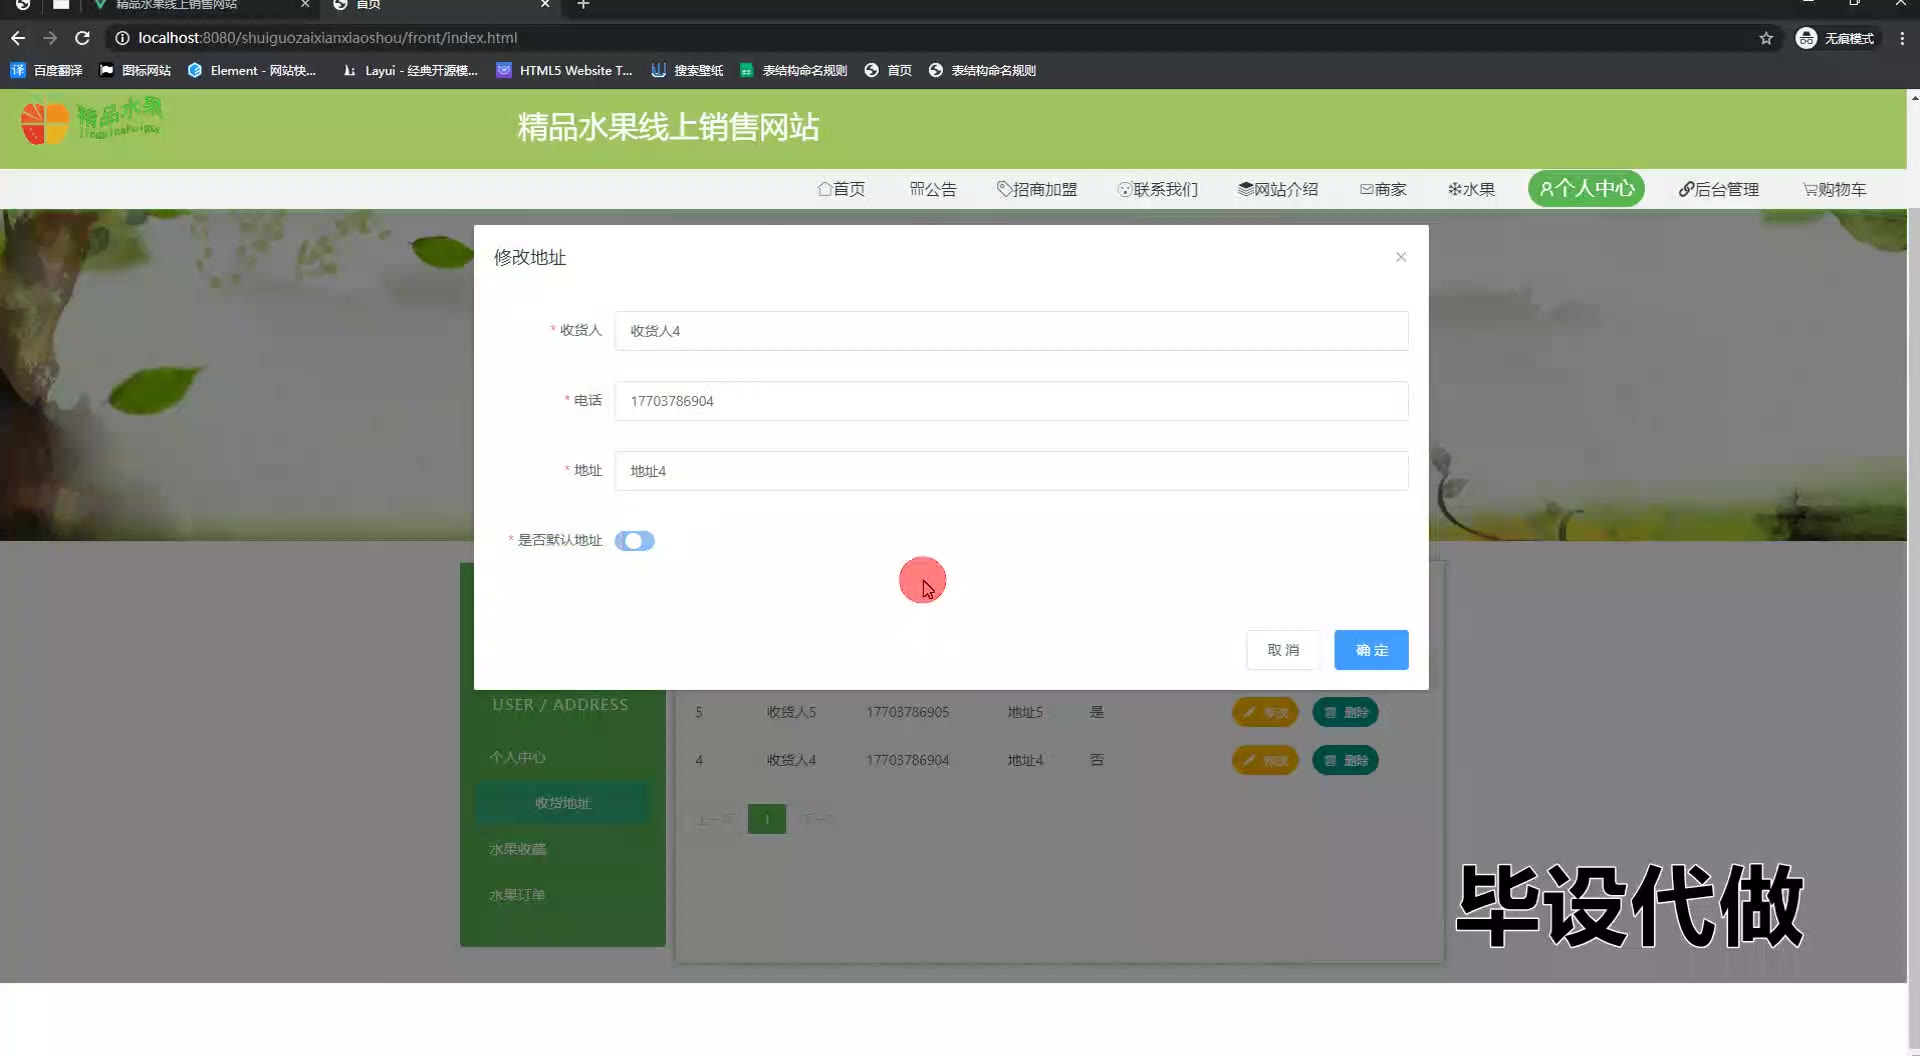Viewport: 1920px width, 1056px height.
Task: Close the 修改地址 dialog with the X
Action: point(1400,257)
